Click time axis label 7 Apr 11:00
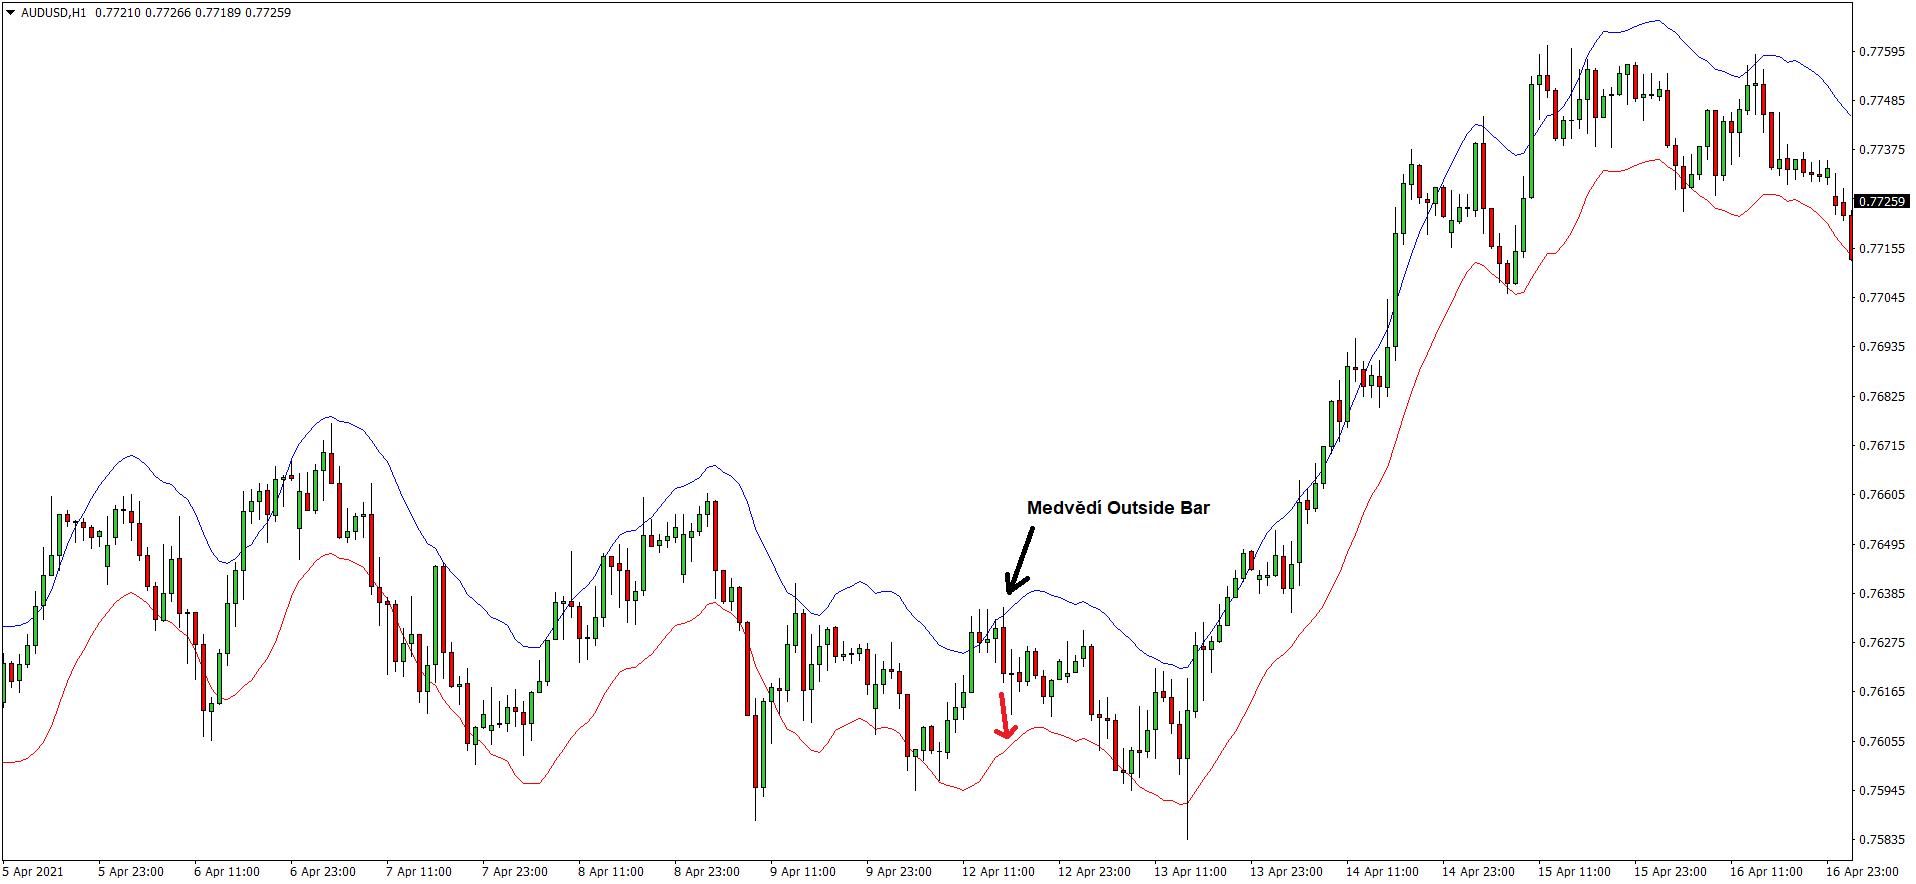This screenshot has width=1916, height=884. [419, 871]
